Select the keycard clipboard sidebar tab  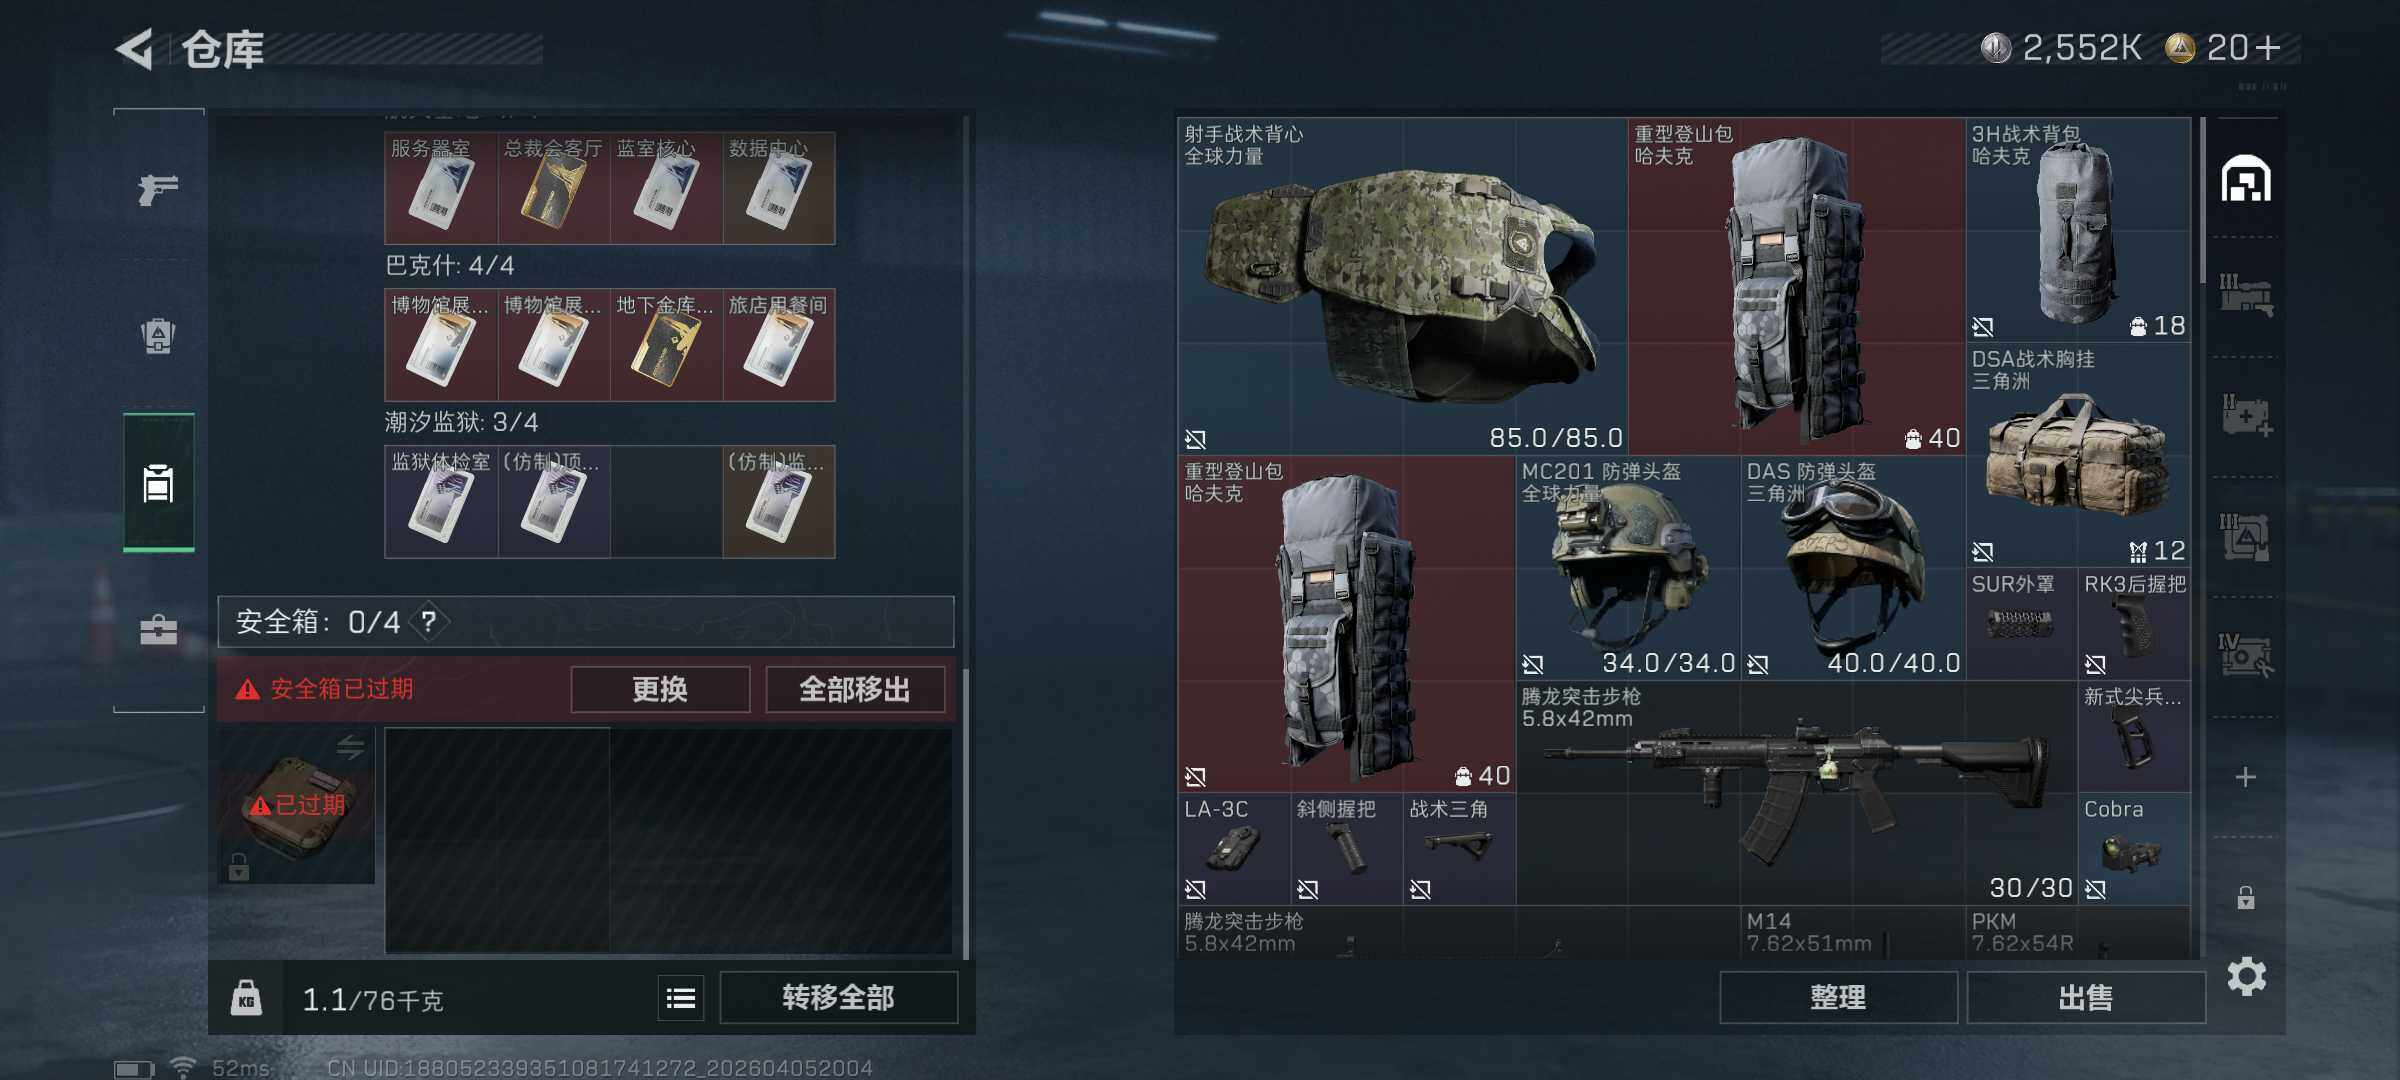[158, 482]
